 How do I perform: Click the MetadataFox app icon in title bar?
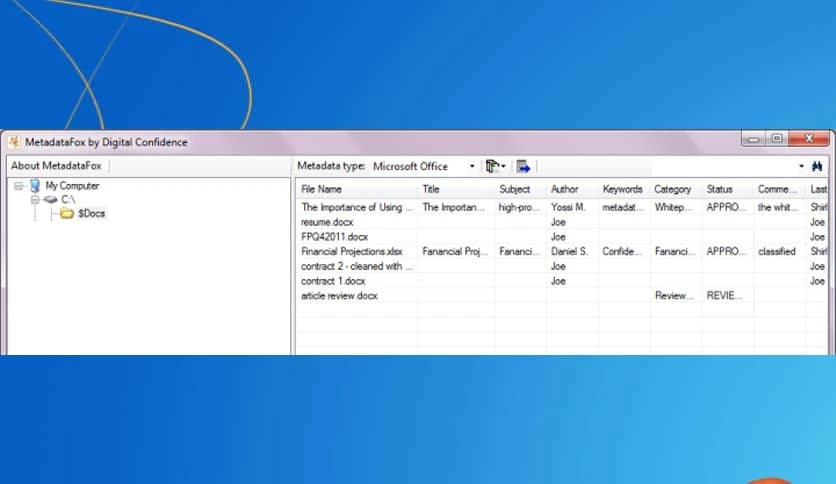click(x=14, y=142)
